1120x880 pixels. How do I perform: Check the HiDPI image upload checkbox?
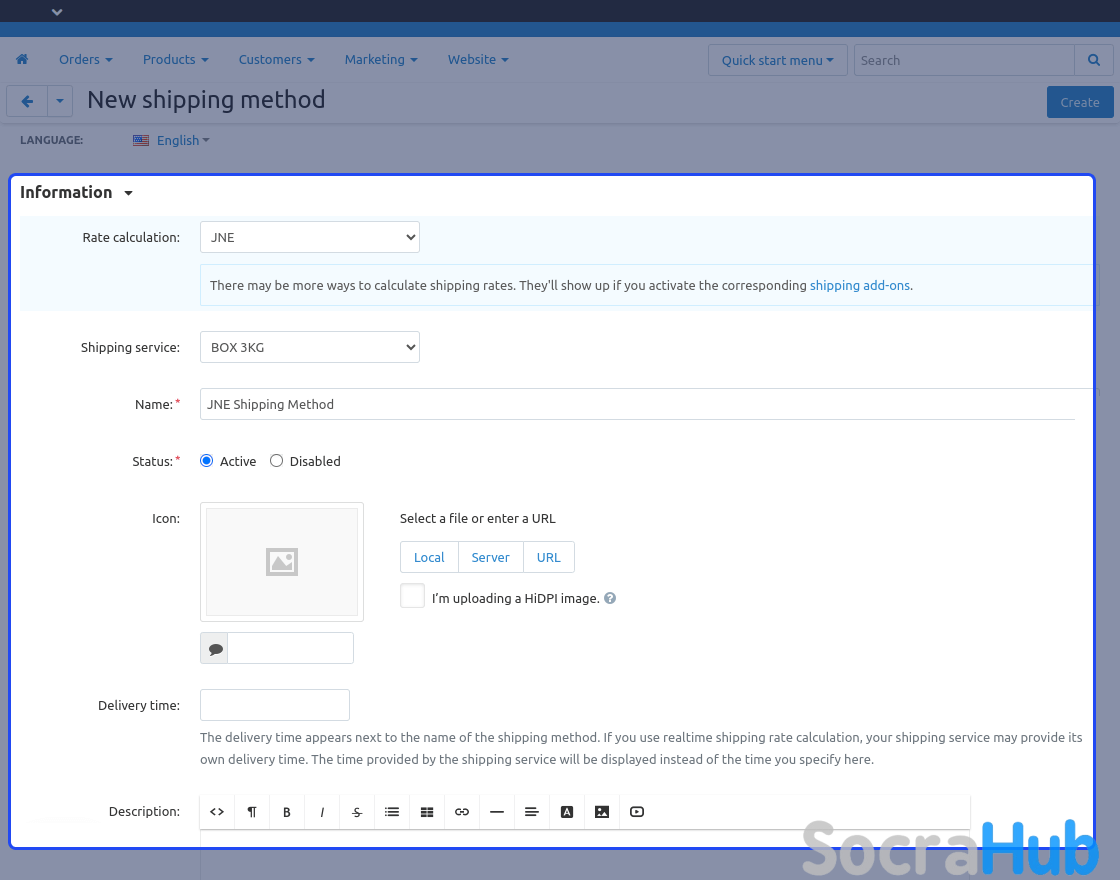point(412,596)
